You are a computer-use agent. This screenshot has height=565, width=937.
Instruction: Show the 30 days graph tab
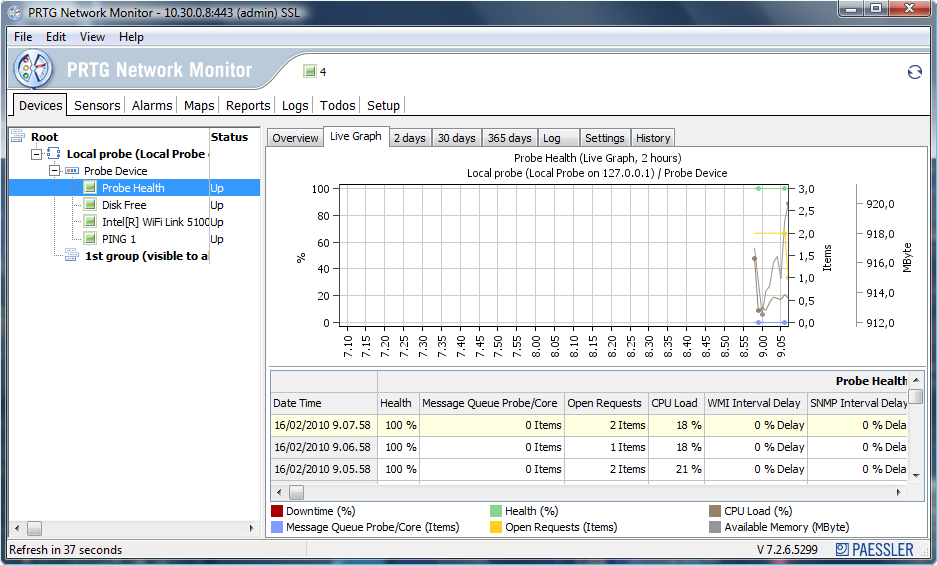click(x=457, y=138)
